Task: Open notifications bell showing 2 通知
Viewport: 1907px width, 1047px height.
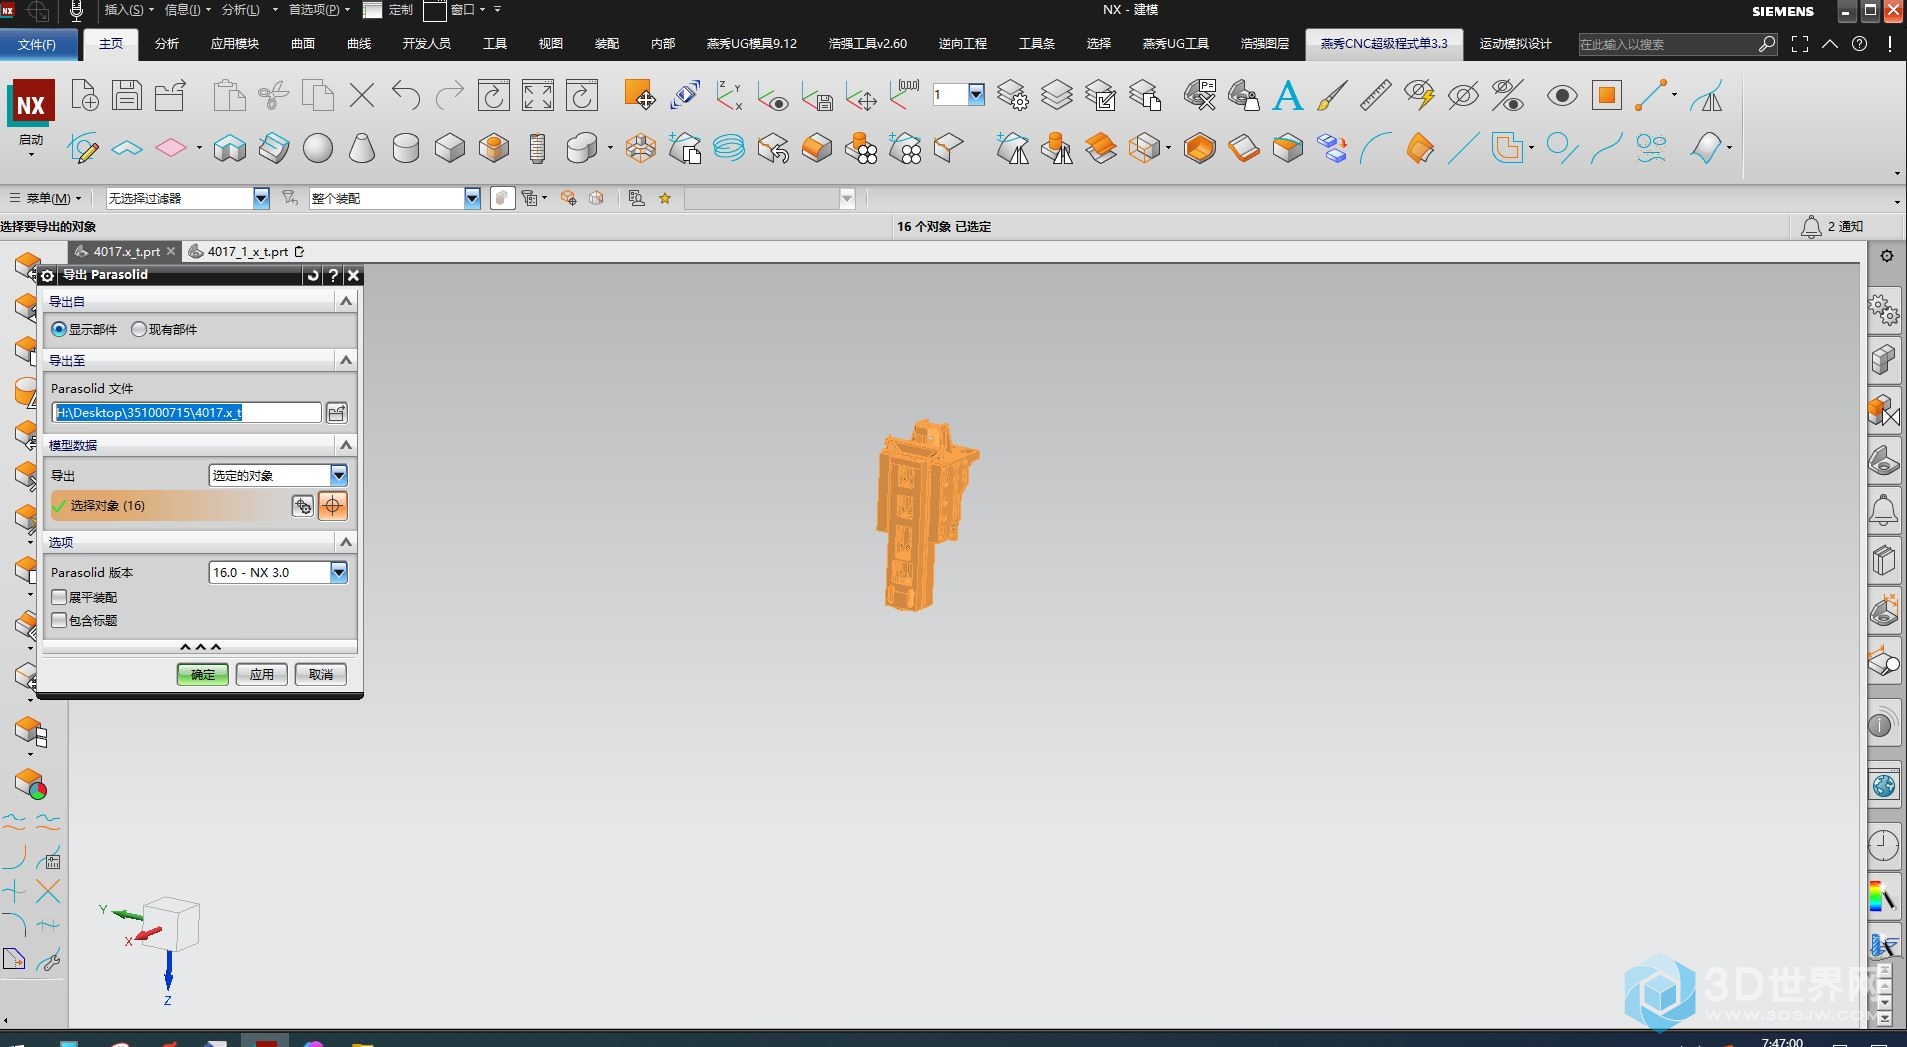Action: (x=1832, y=227)
